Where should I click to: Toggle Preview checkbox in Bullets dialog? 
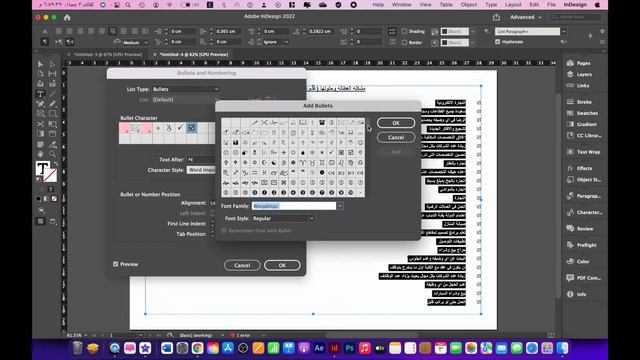pyautogui.click(x=116, y=264)
